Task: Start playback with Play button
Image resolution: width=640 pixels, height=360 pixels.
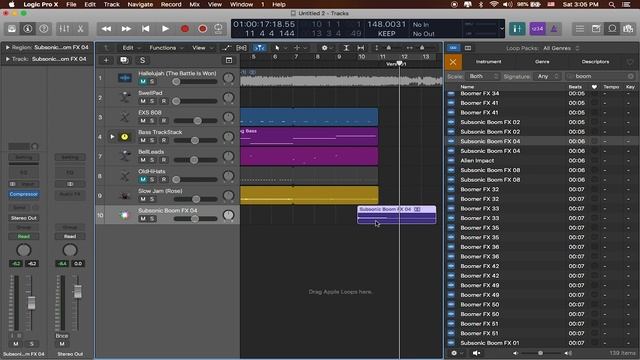Action: (165, 29)
